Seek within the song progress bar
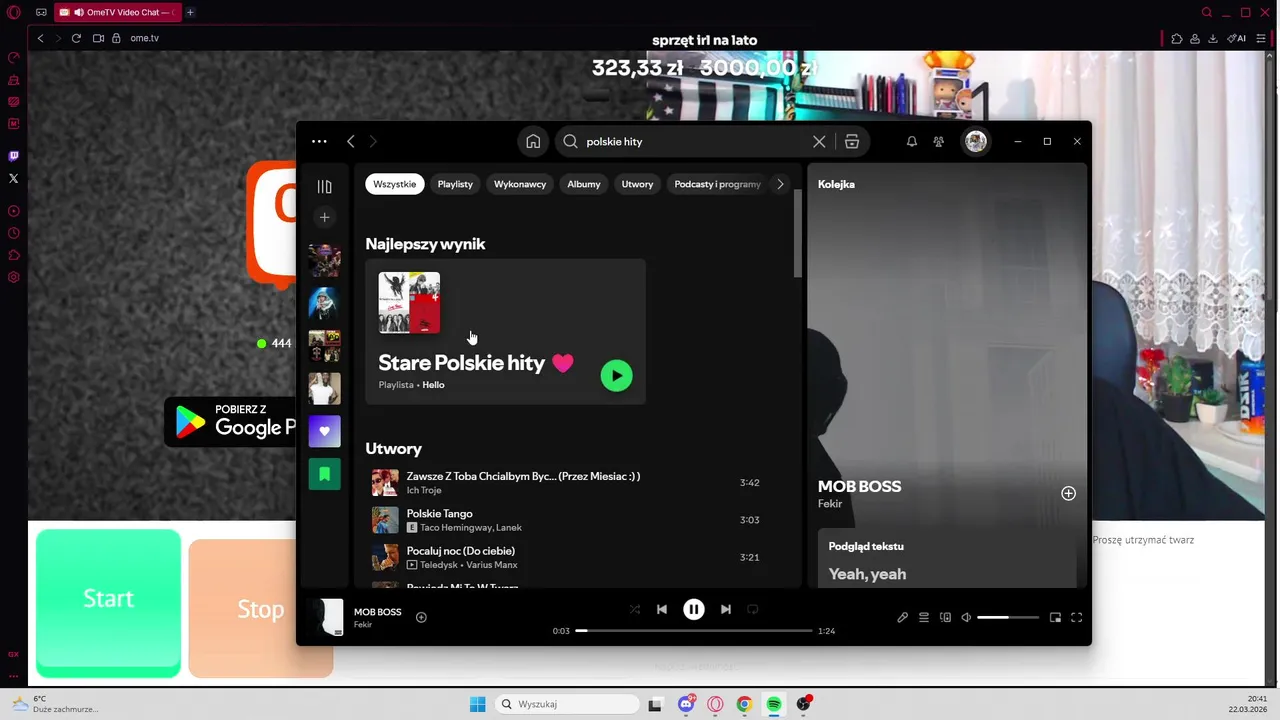1280x720 pixels. point(694,631)
